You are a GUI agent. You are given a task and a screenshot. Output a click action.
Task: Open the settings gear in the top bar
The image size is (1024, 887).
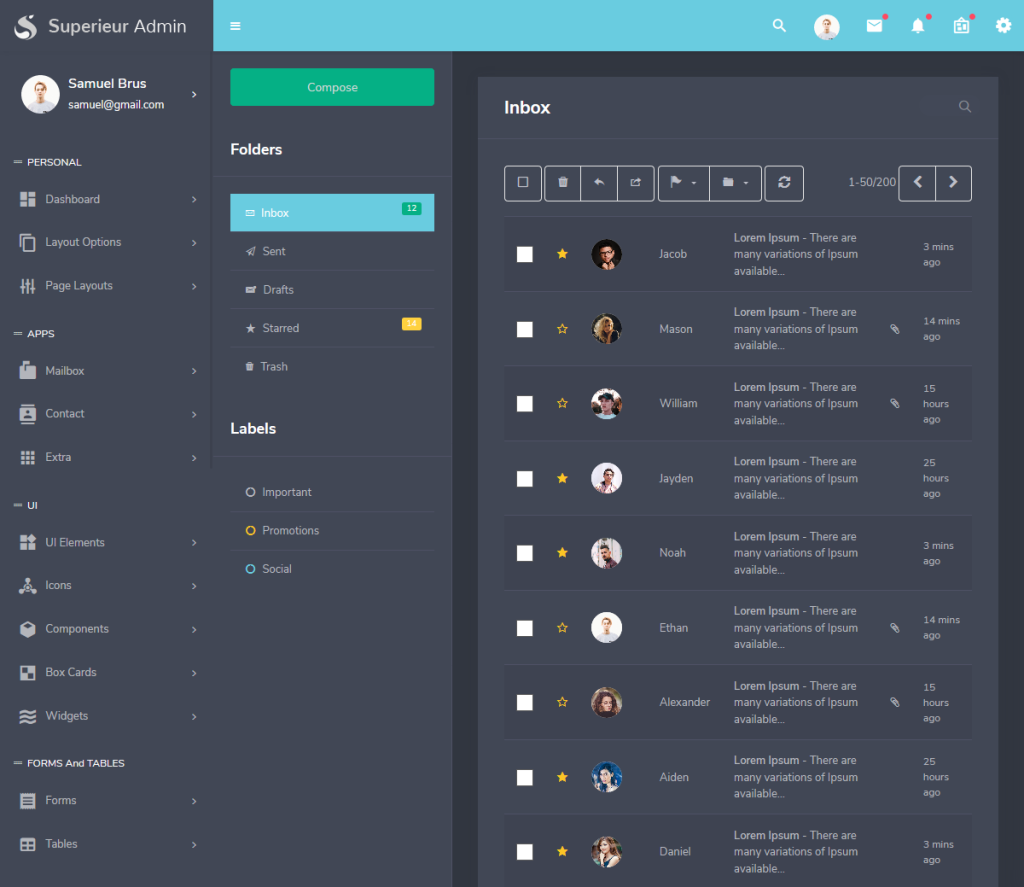pos(1003,26)
